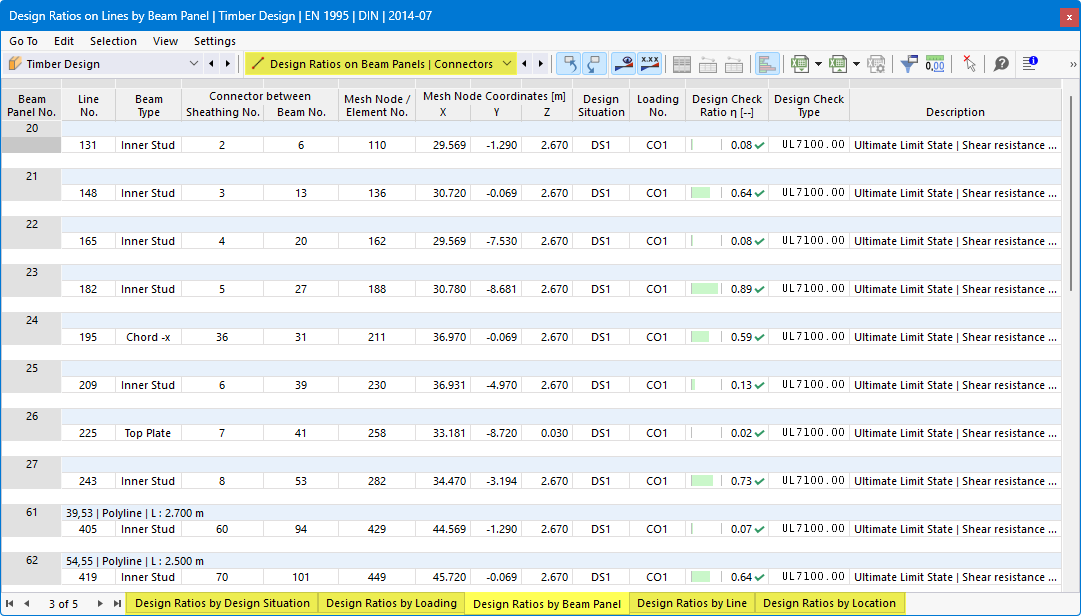This screenshot has width=1081, height=616.
Task: Jump to first table page
Action: point(10,604)
